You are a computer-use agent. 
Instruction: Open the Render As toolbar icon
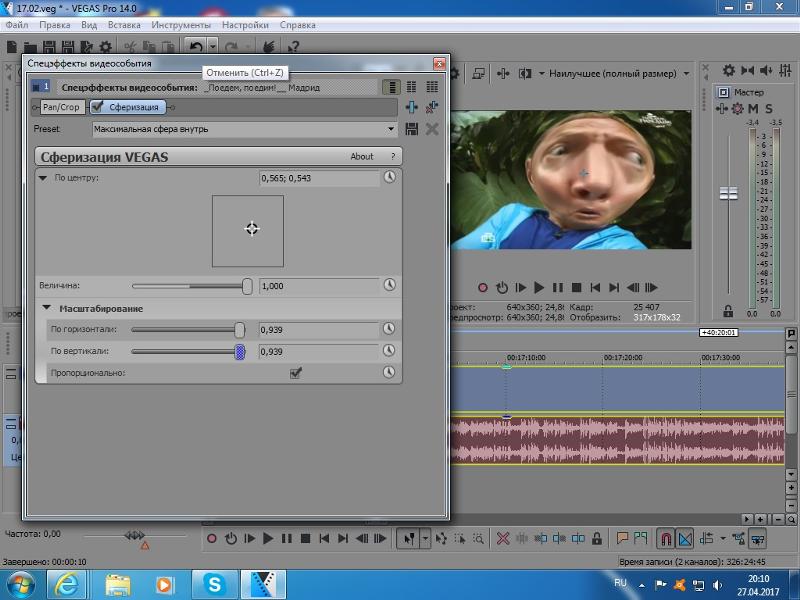tap(86, 47)
